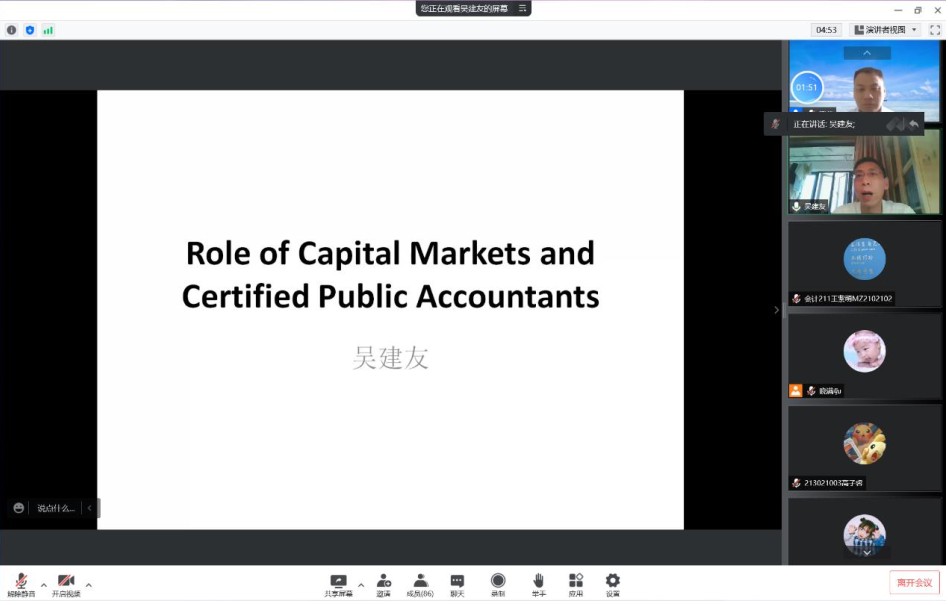Open the Invite (邀请) icon

point(384,581)
